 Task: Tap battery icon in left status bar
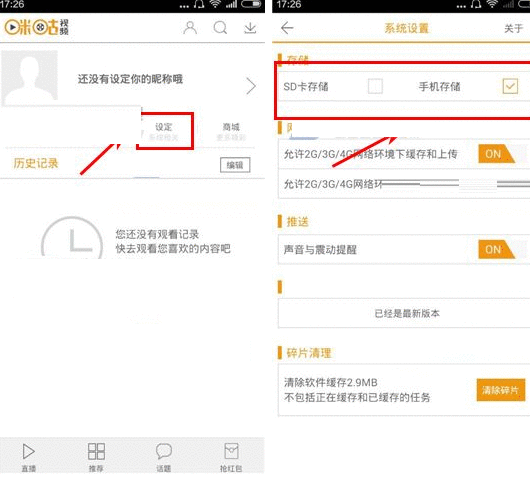(251, 4)
